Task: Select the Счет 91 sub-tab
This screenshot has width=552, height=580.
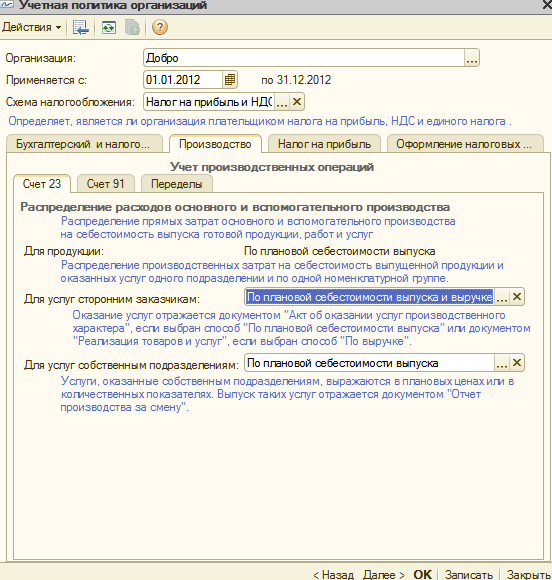Action: 105,184
